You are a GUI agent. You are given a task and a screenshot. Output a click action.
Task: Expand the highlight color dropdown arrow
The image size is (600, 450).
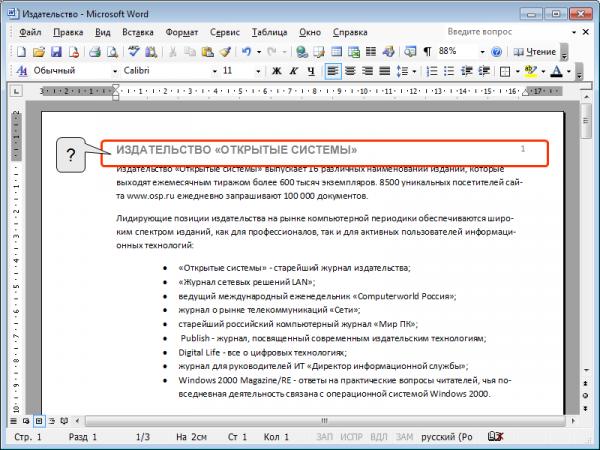543,71
